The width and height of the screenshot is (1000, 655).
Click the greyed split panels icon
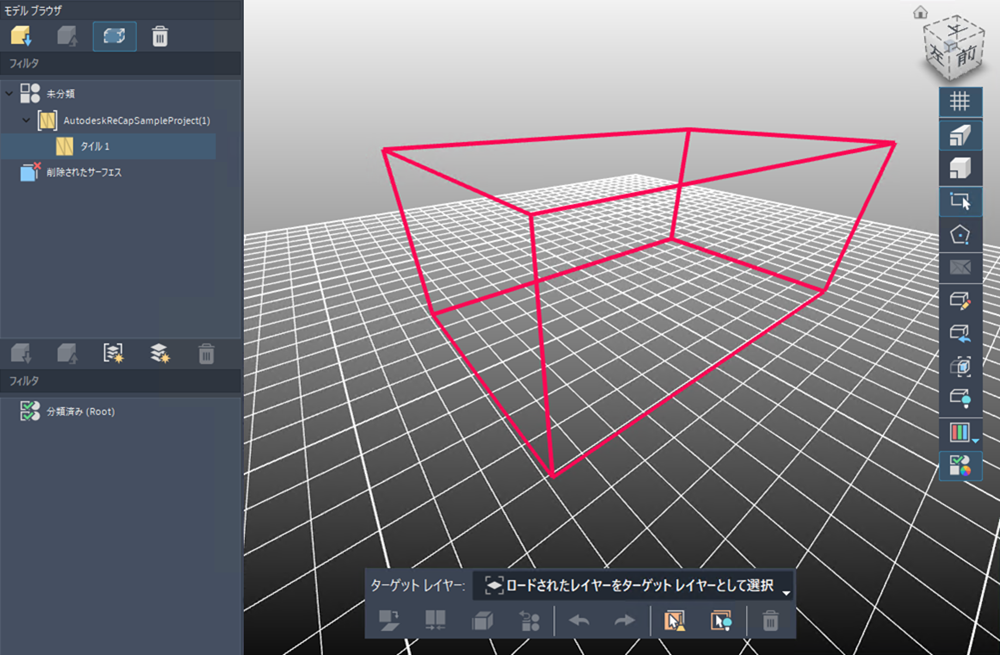436,620
